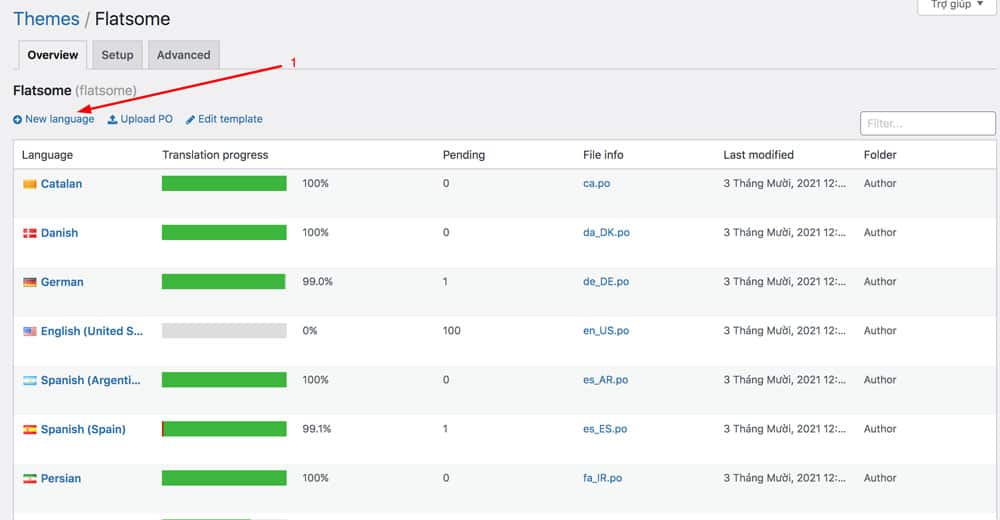1000x520 pixels.
Task: Click the Spanish (Spain) flag icon
Action: pyautogui.click(x=30, y=430)
